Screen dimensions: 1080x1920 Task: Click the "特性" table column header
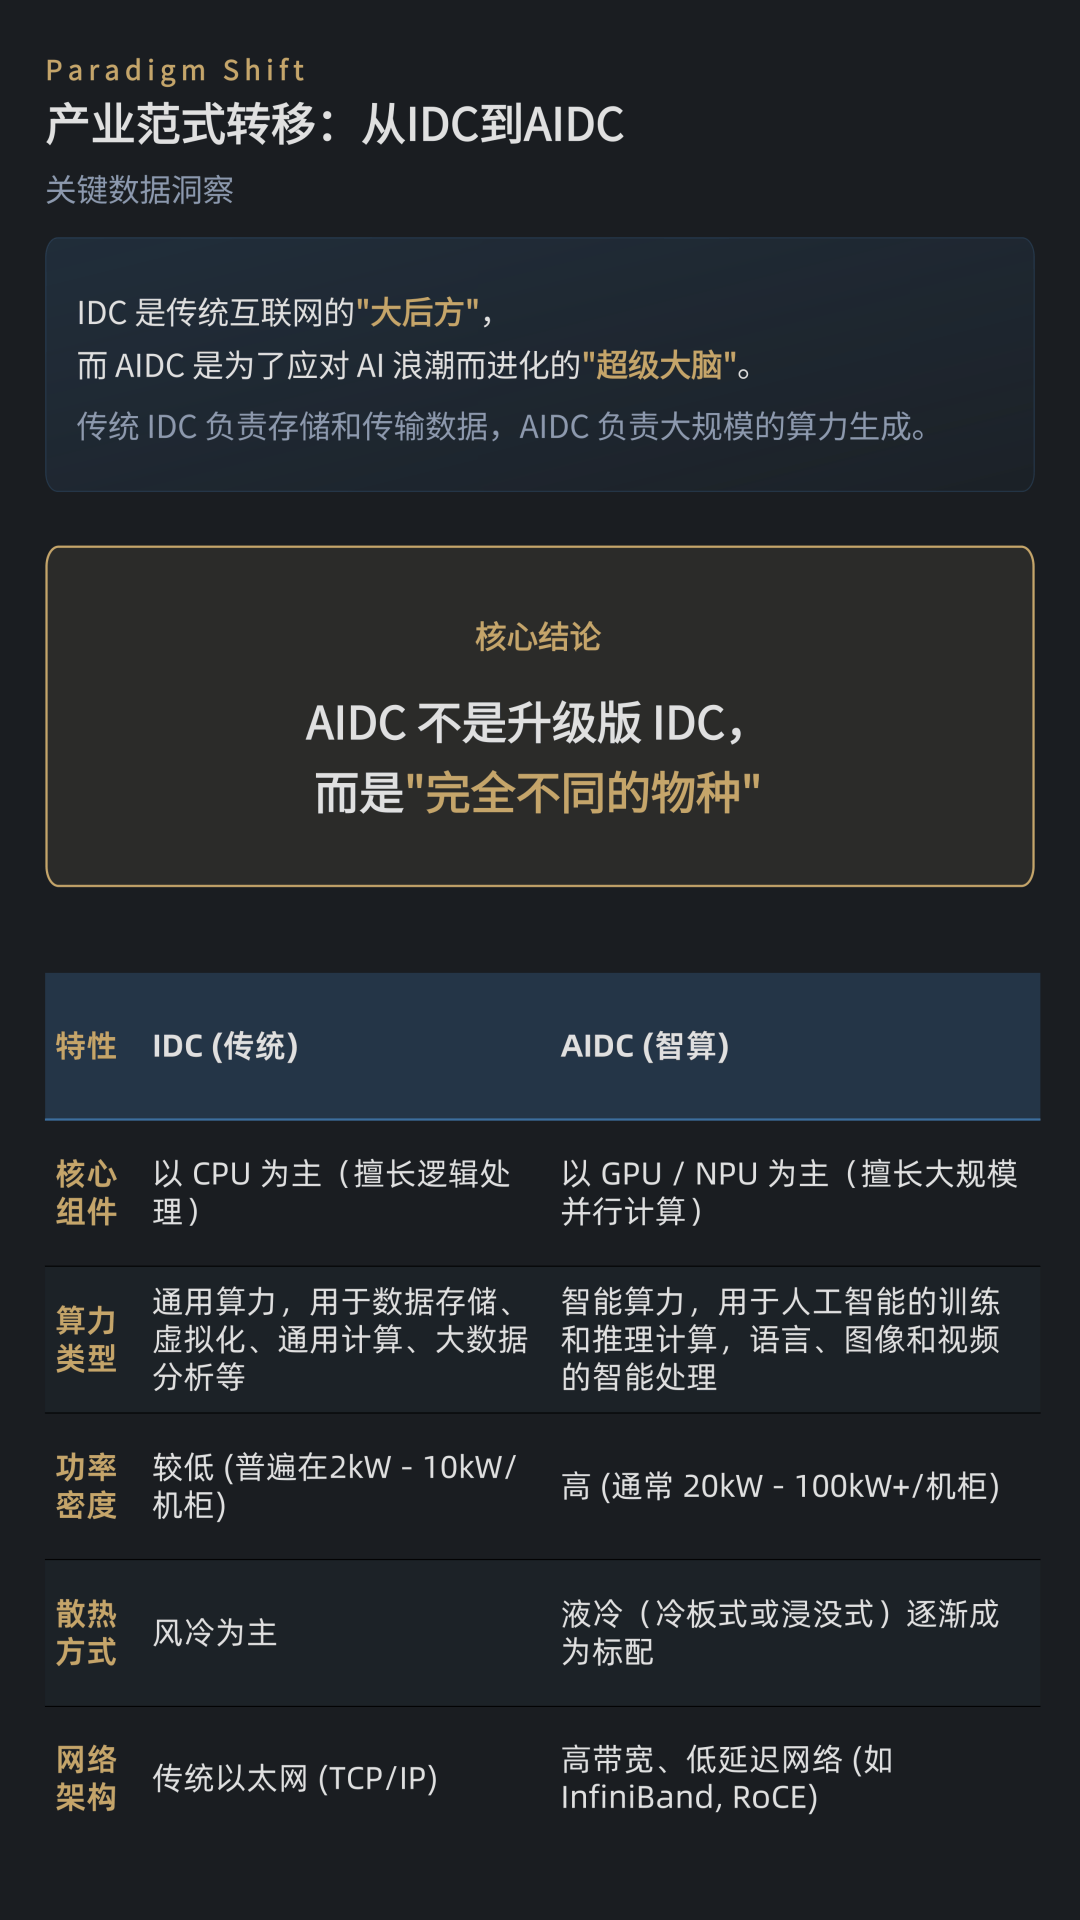(x=86, y=1047)
